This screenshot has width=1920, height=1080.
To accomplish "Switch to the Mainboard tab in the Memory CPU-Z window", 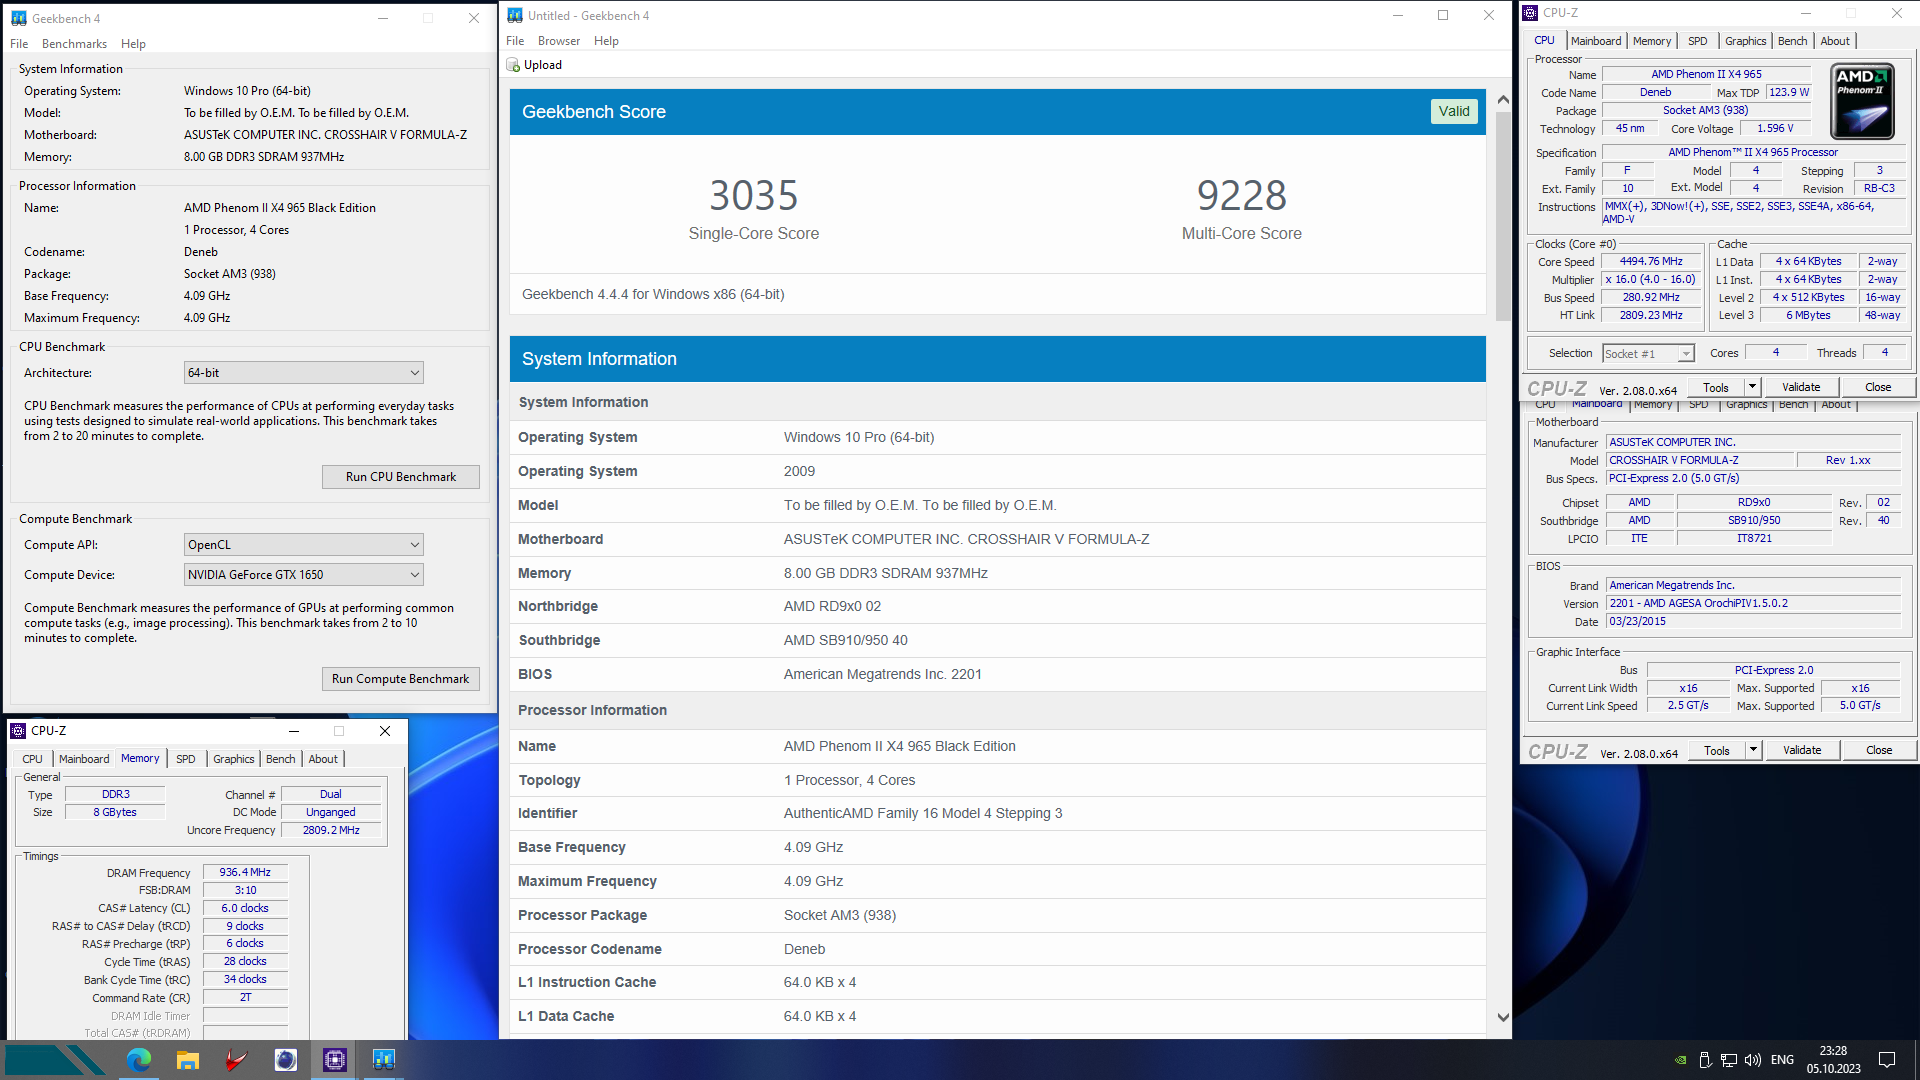I will tap(84, 759).
